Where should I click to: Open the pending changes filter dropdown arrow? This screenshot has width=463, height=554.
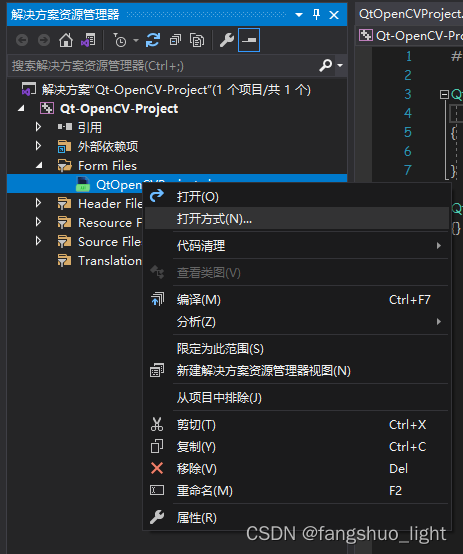136,40
